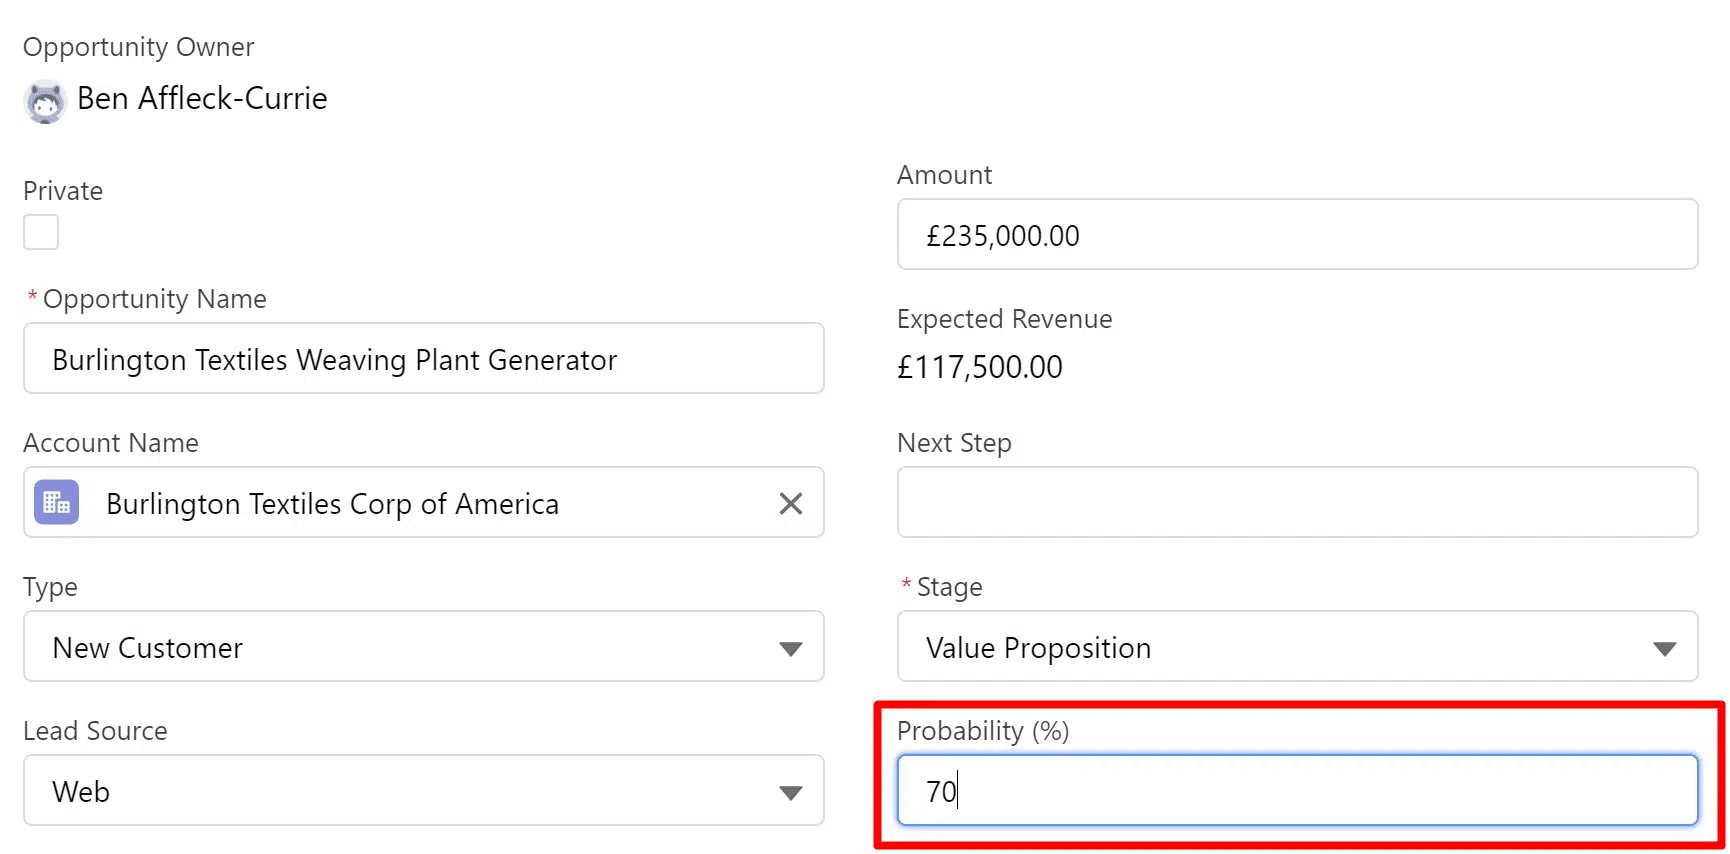The height and width of the screenshot is (854, 1730).
Task: Expand the Stage dropdown showing Value Proposition
Action: [x=1297, y=647]
